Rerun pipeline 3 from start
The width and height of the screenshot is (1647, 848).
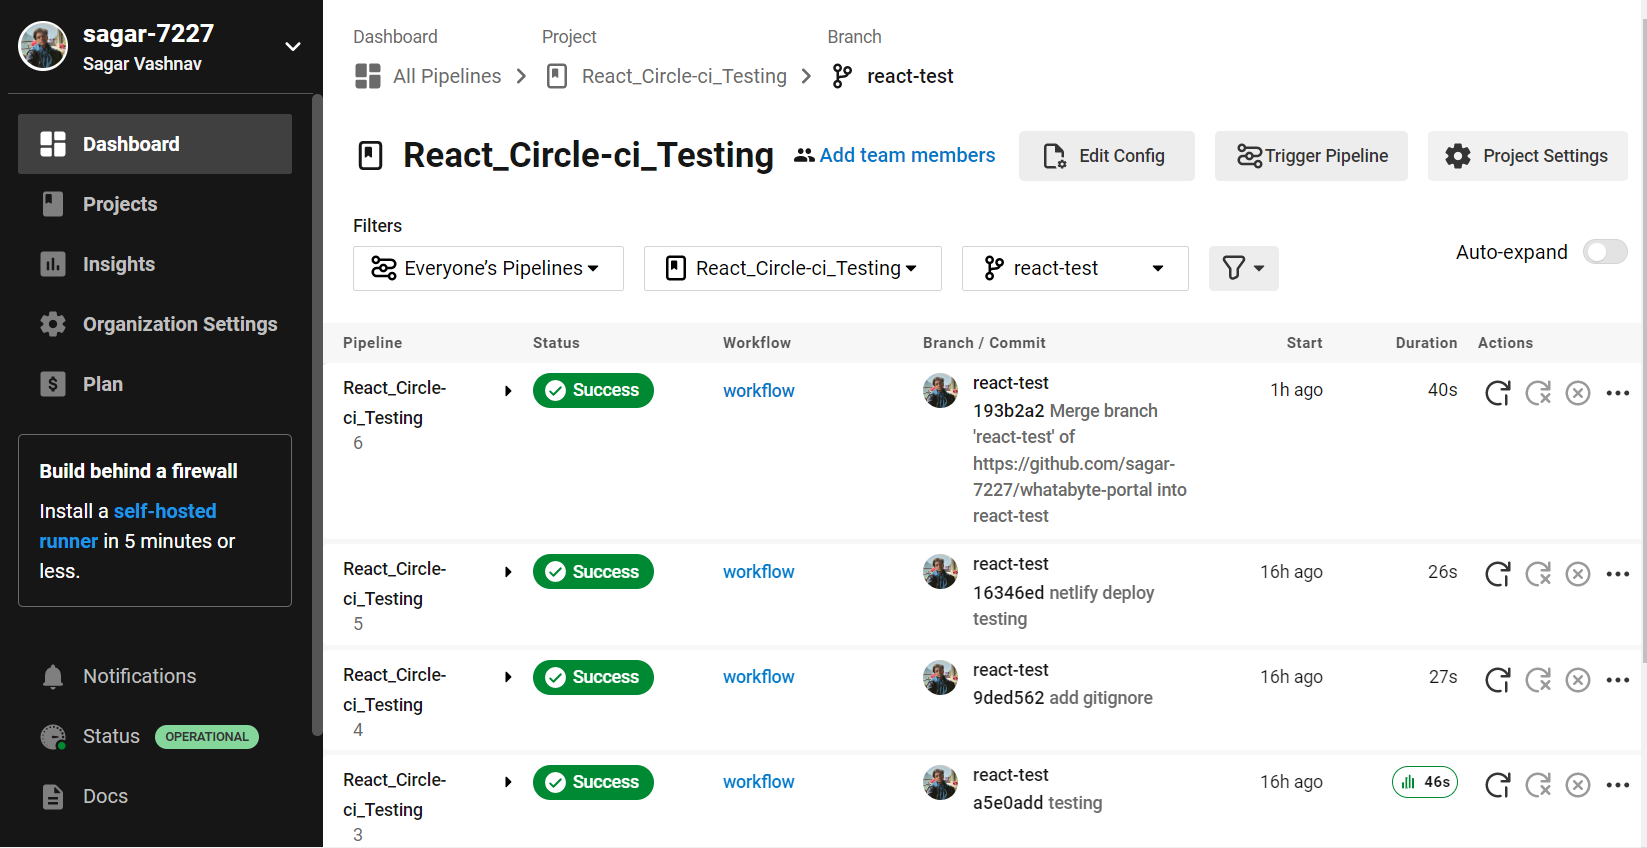pyautogui.click(x=1497, y=785)
